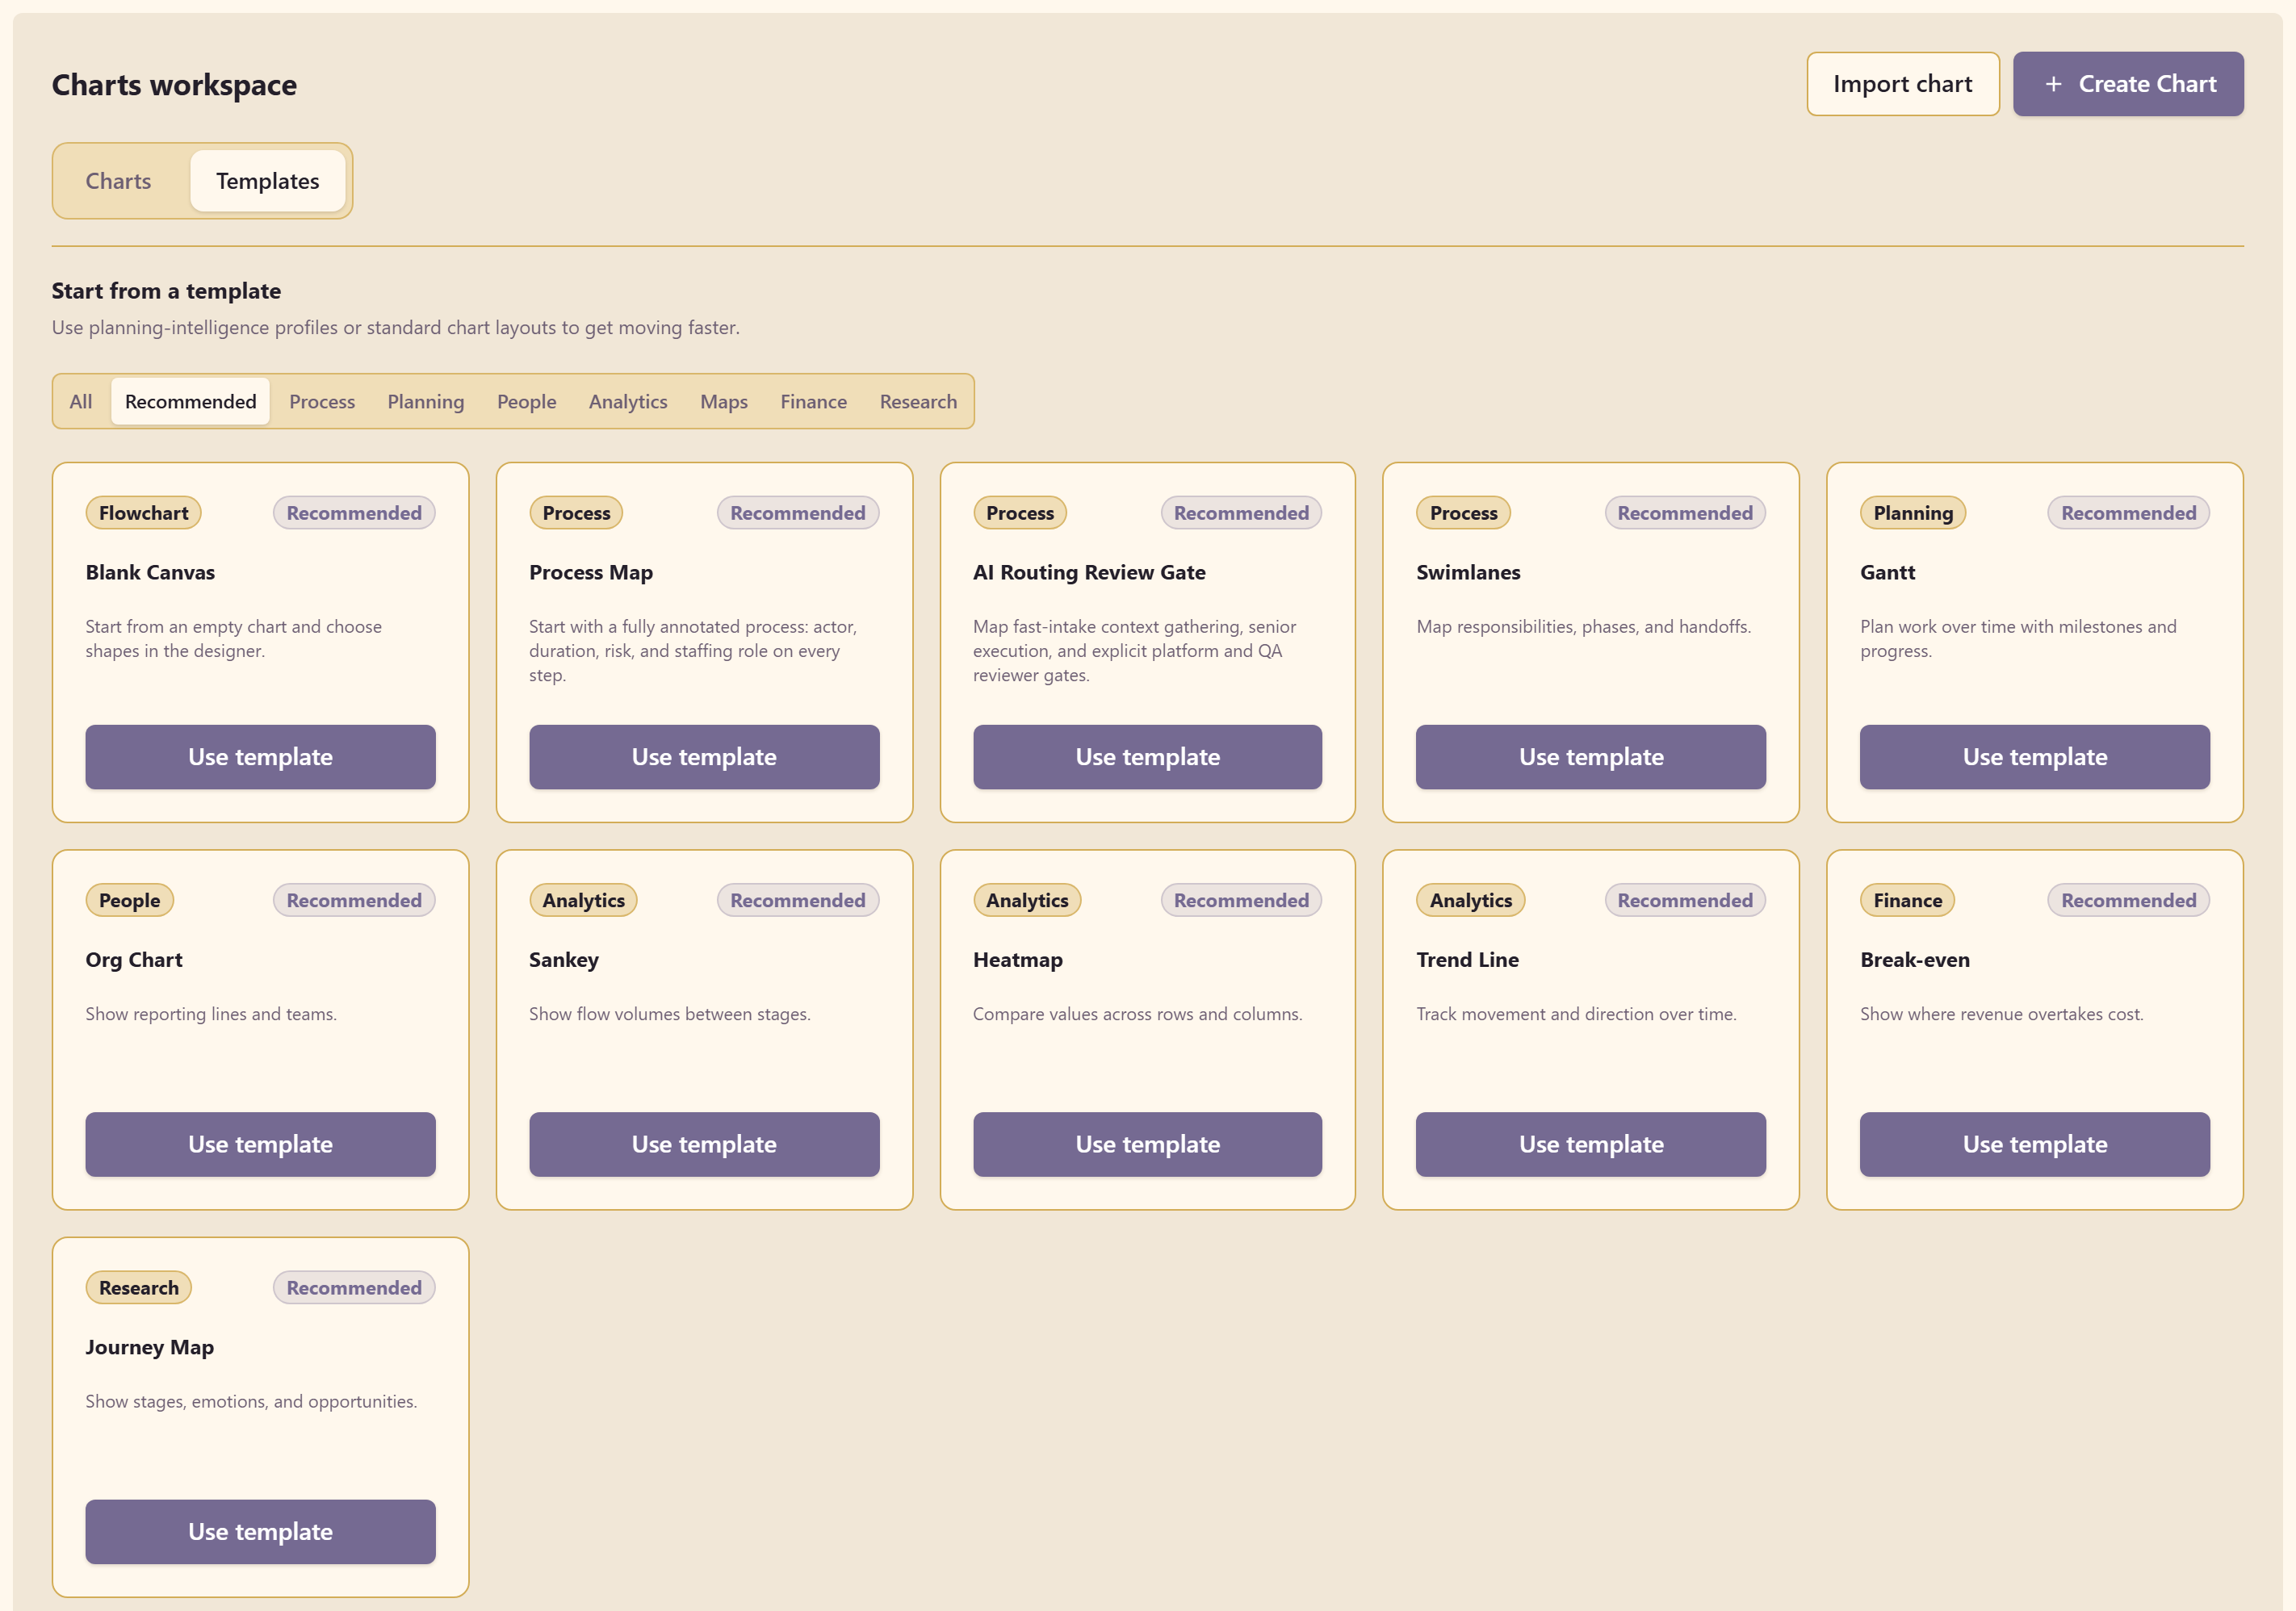The width and height of the screenshot is (2296, 1611).
Task: Click the 'Start from a template' heading
Action: tap(166, 291)
